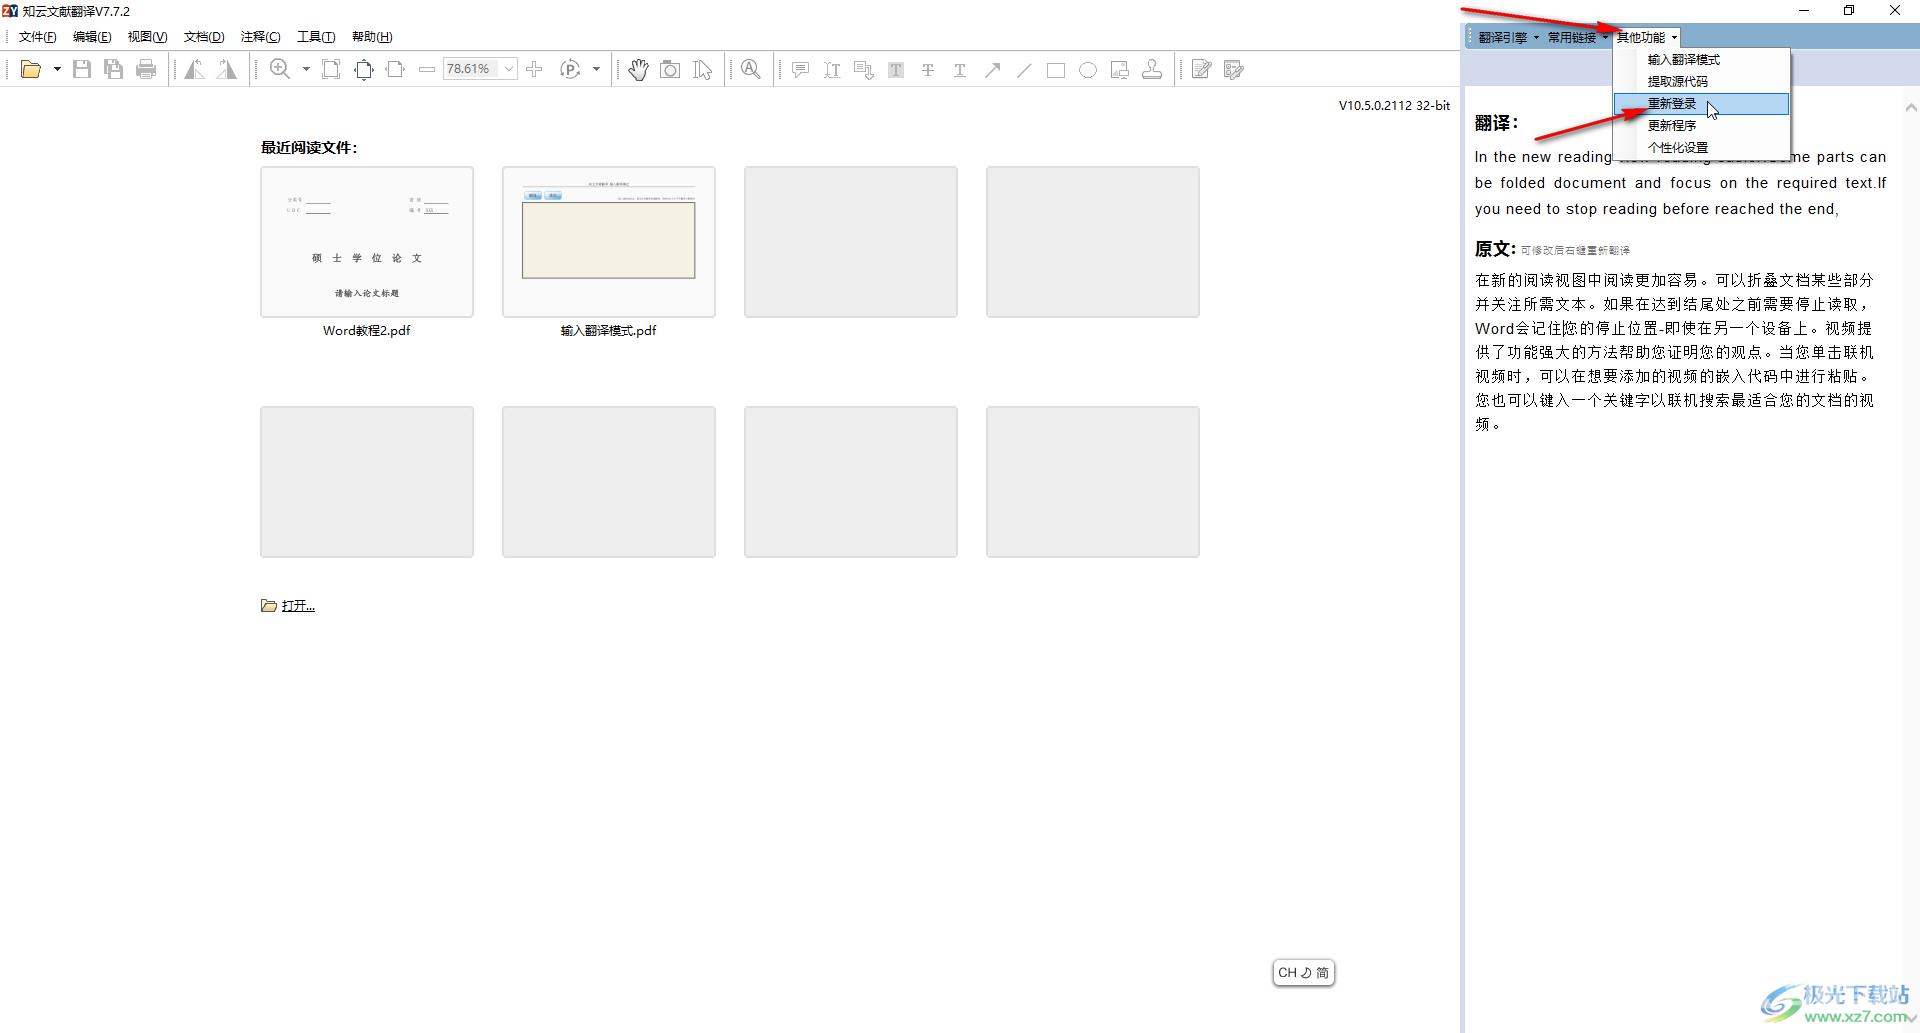
Task: Open the zoom percentage dropdown
Action: pyautogui.click(x=509, y=69)
